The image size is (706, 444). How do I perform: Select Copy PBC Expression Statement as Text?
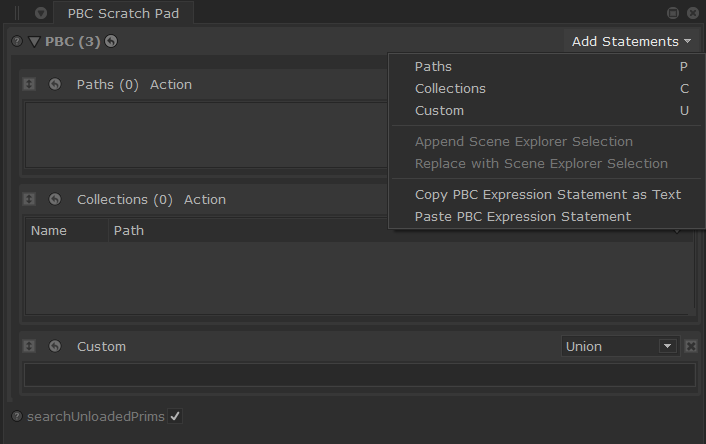(547, 195)
